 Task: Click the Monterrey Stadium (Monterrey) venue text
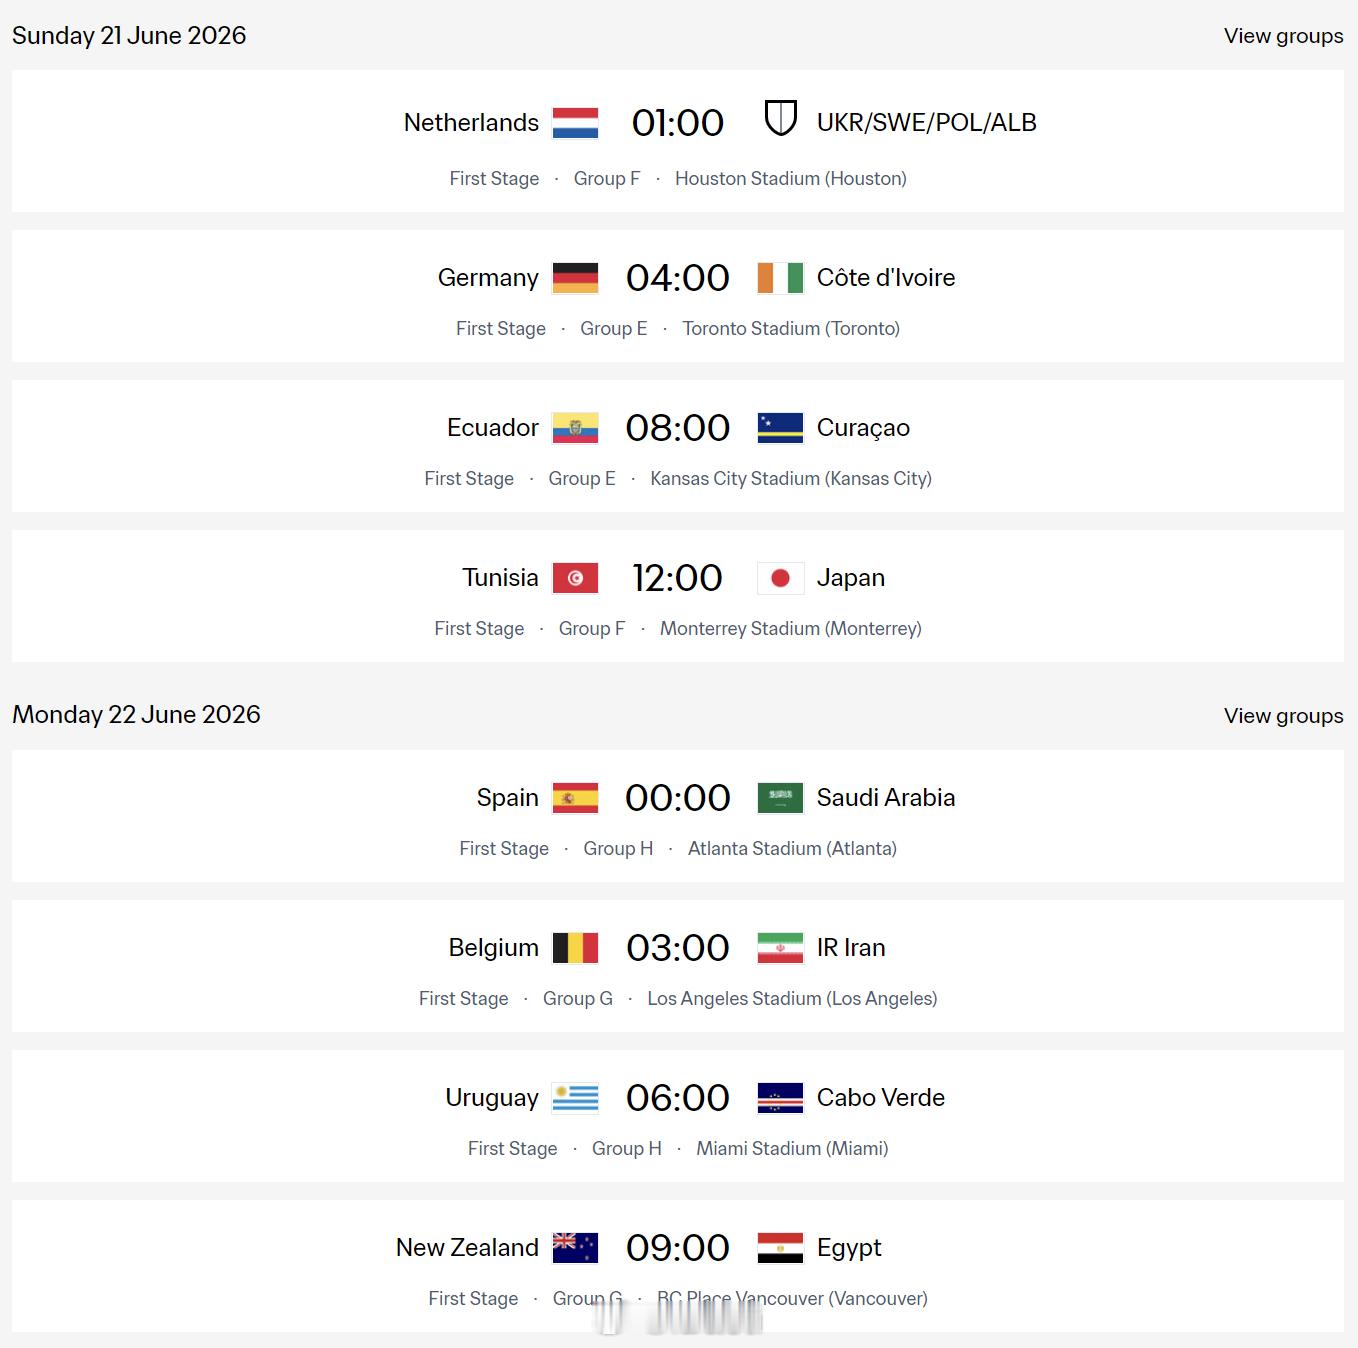click(x=790, y=629)
